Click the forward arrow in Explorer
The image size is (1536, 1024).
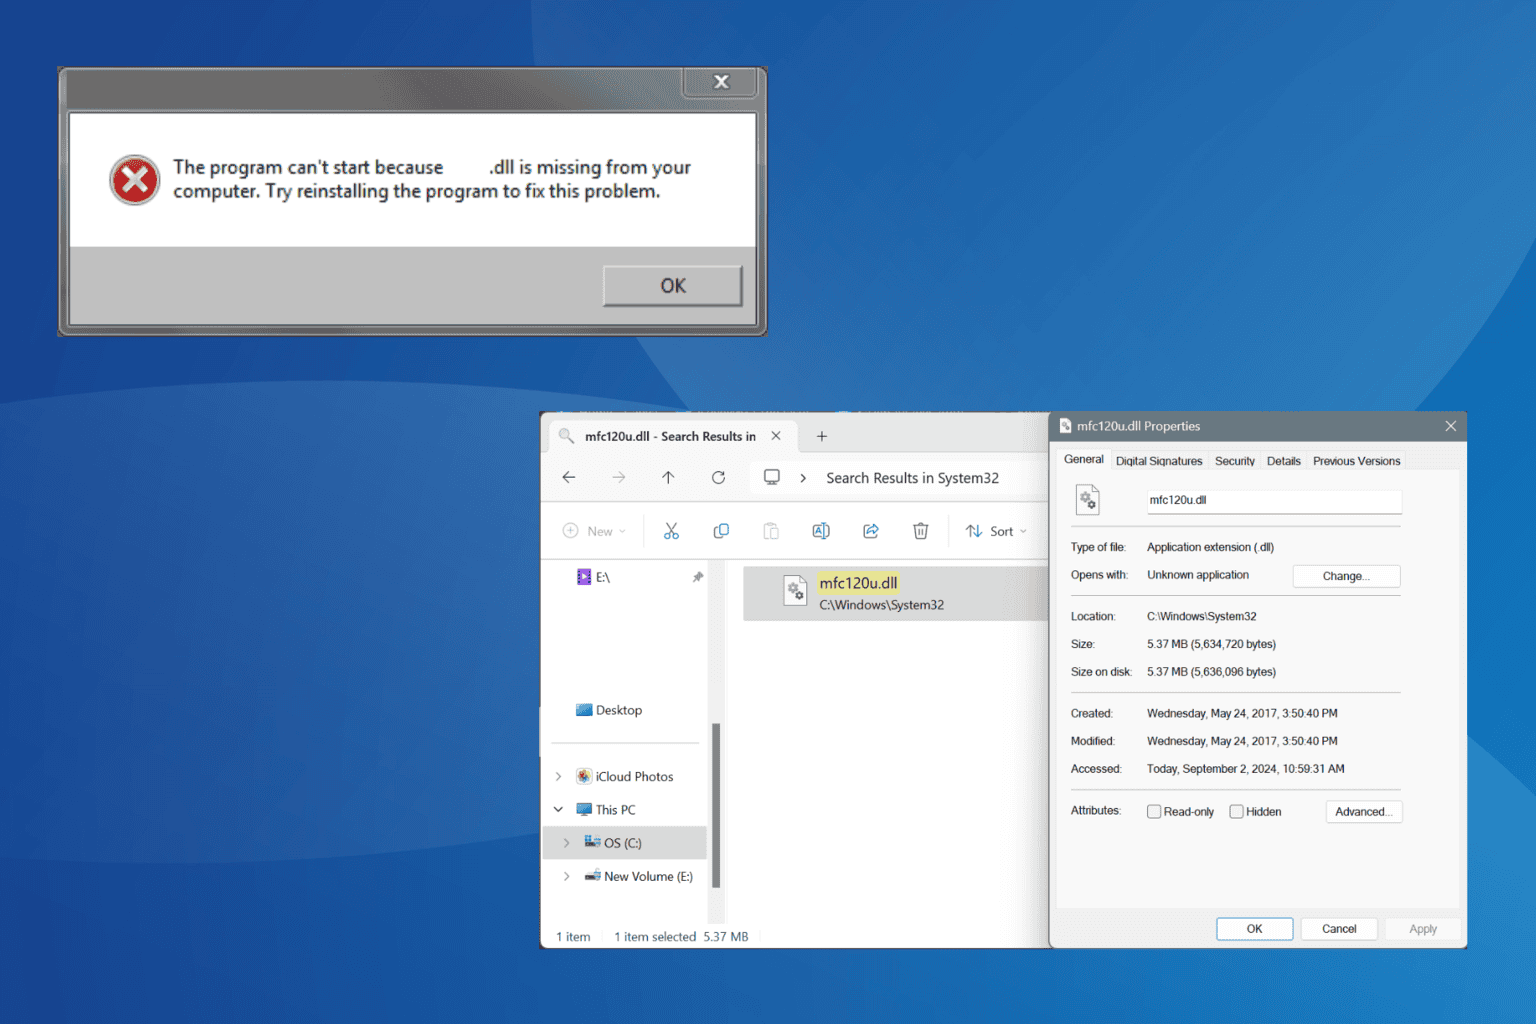click(x=619, y=478)
